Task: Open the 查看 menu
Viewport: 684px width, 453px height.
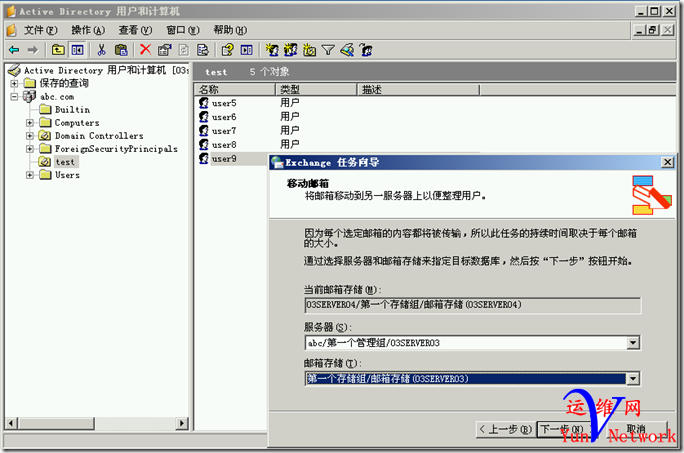Action: (135, 30)
